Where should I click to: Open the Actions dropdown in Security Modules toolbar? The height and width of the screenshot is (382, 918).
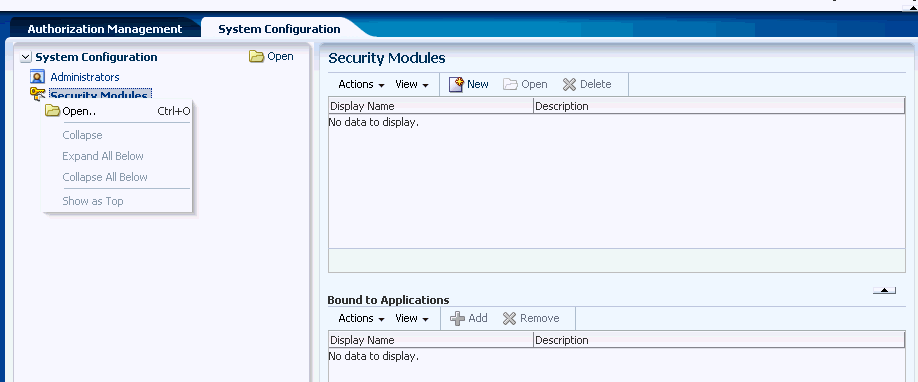click(361, 84)
